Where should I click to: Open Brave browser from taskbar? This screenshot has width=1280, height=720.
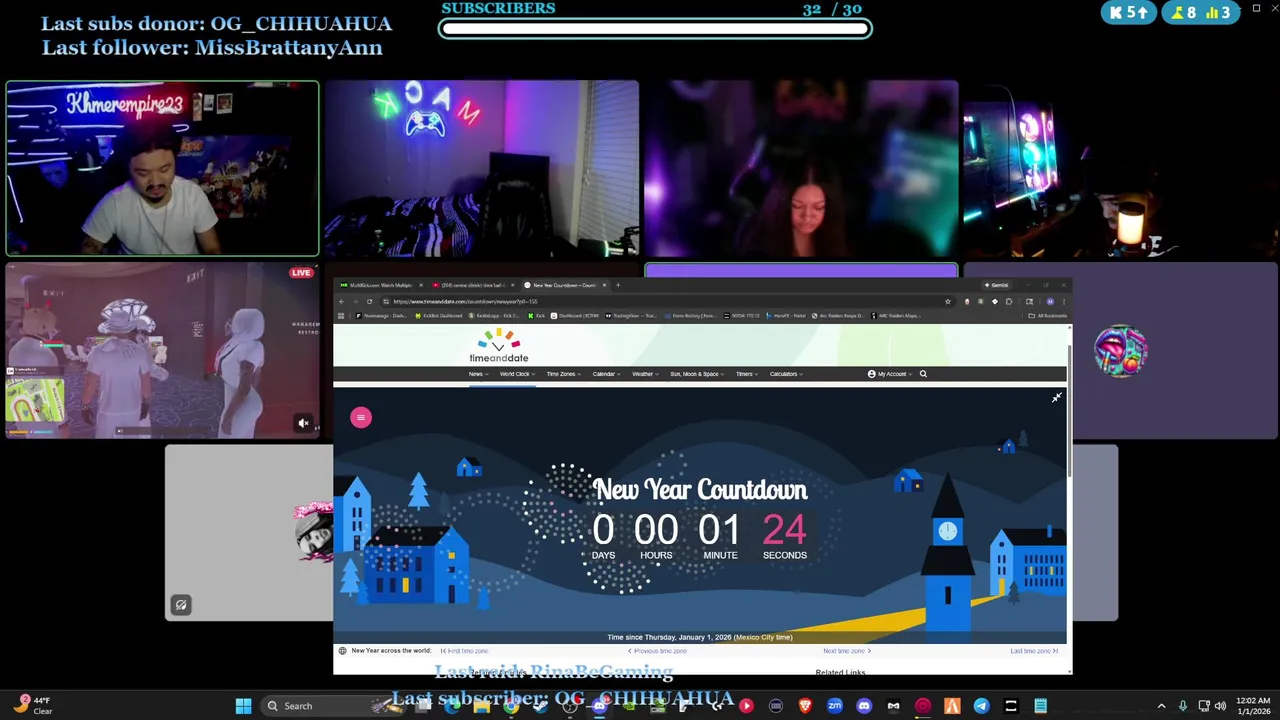(x=805, y=706)
